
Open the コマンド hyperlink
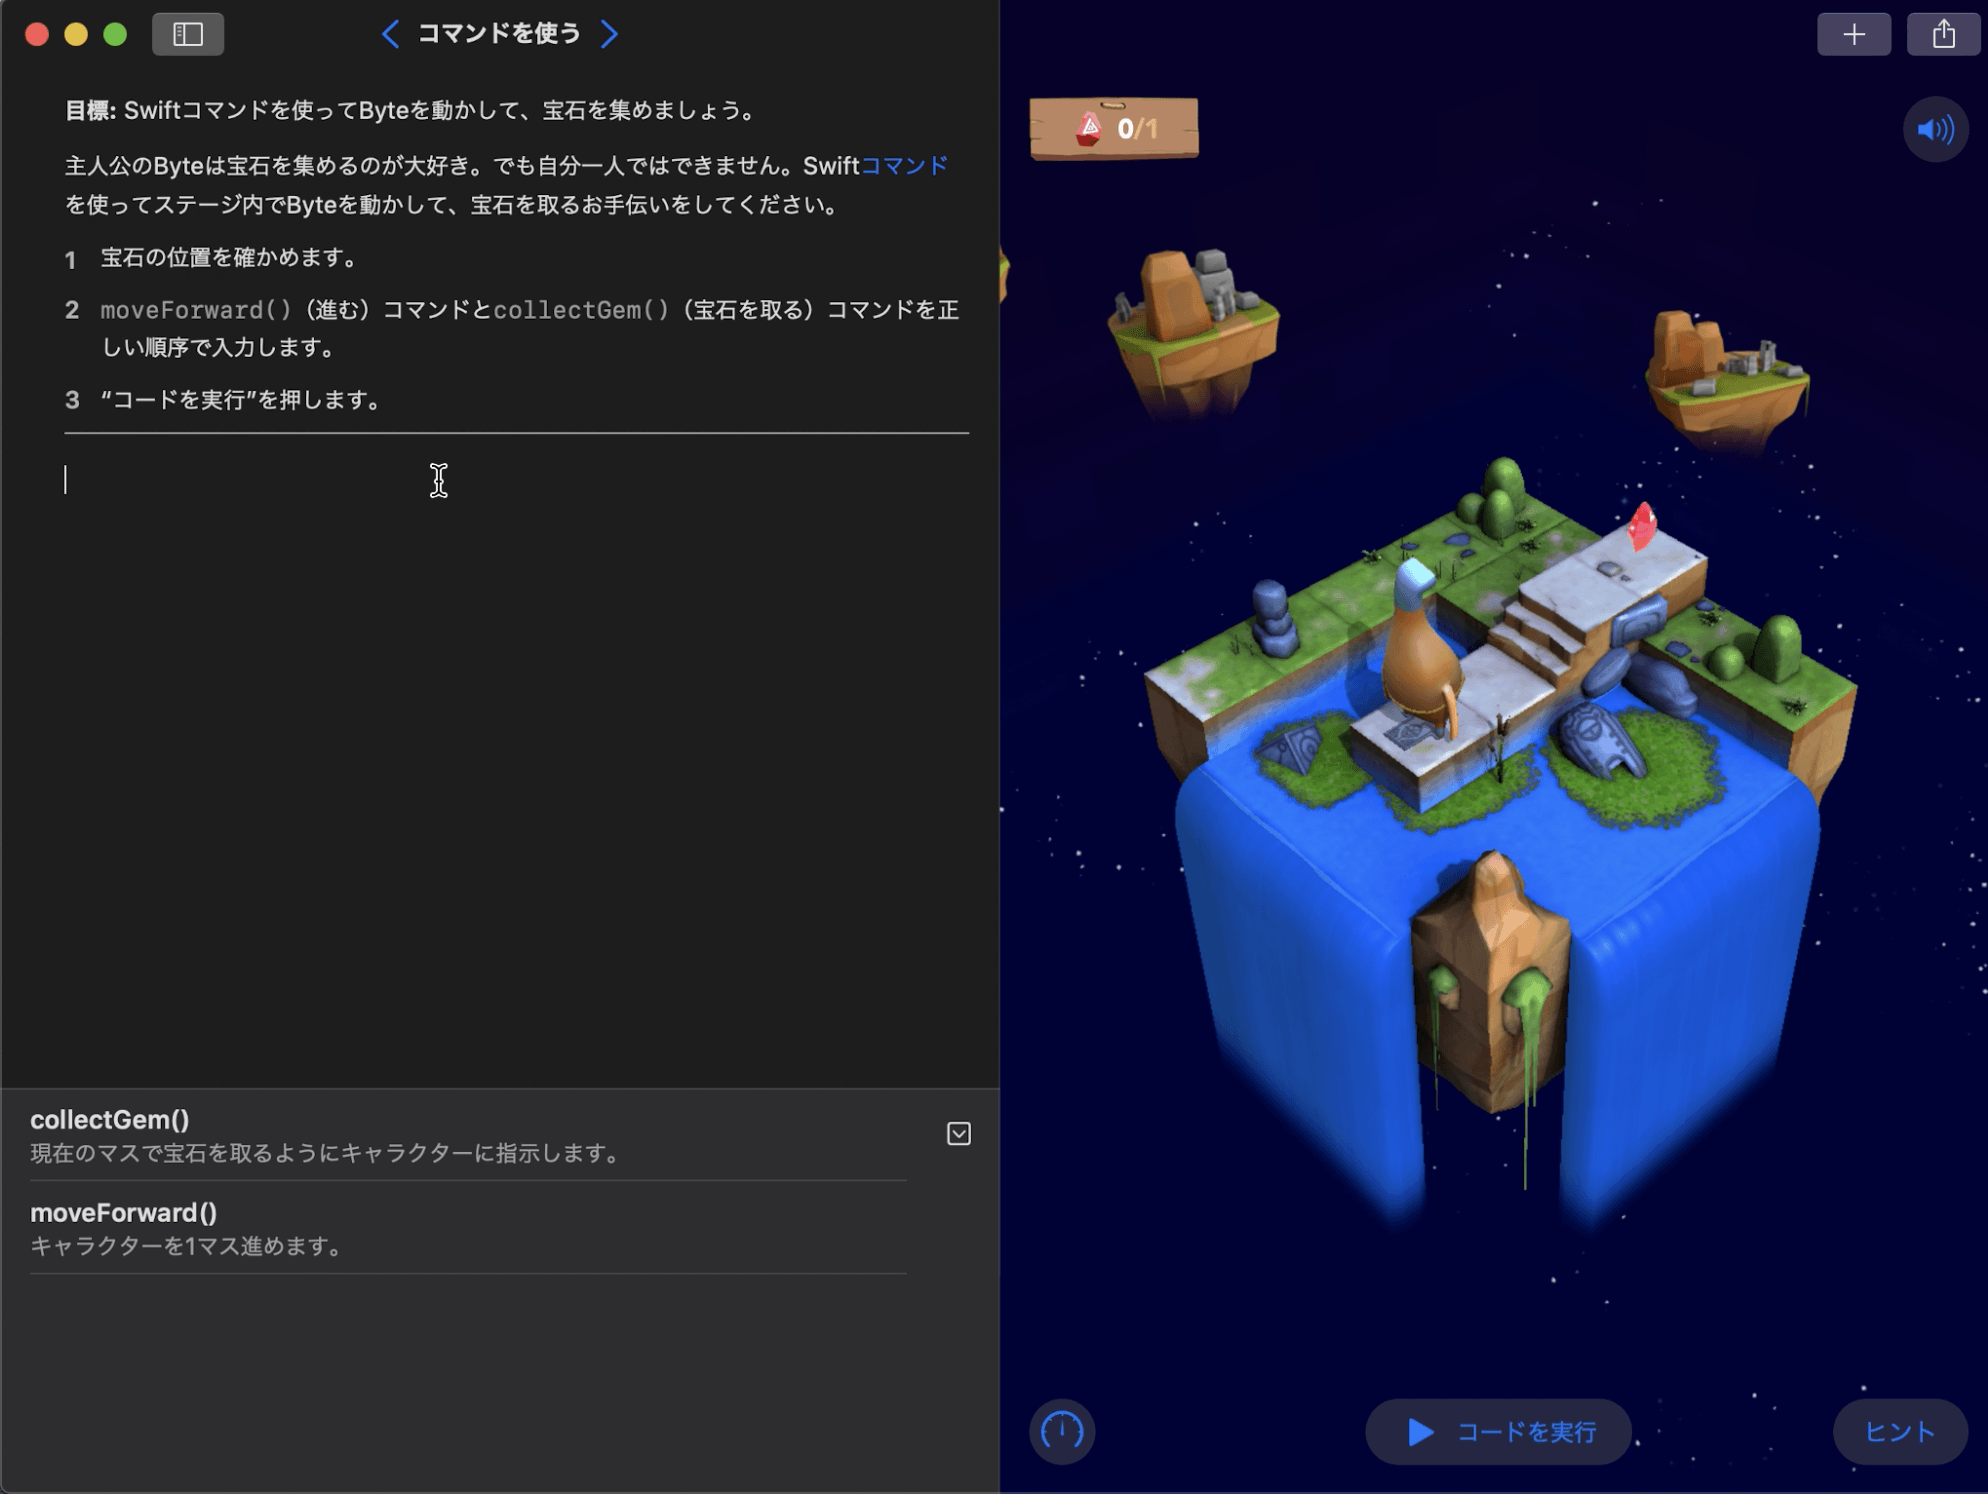[x=904, y=166]
